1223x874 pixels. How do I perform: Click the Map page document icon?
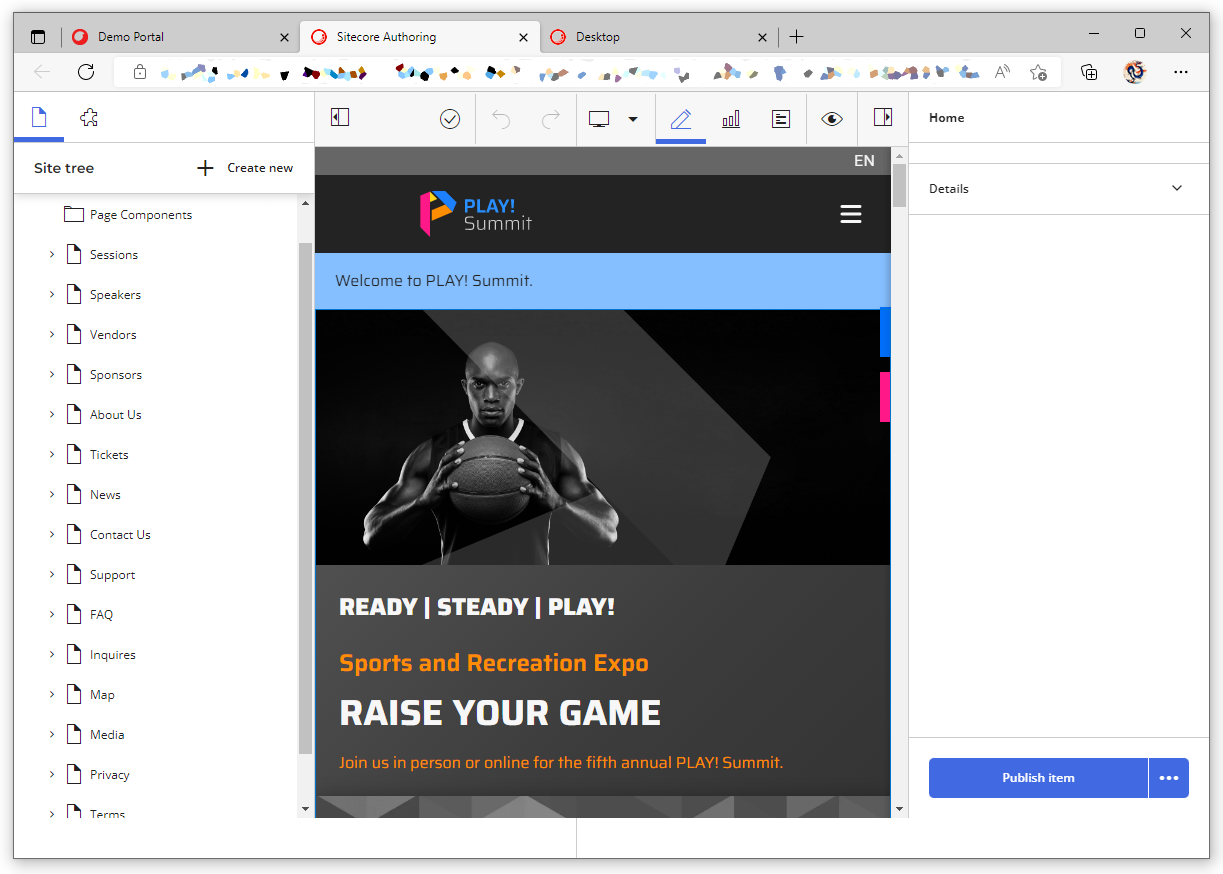(73, 694)
